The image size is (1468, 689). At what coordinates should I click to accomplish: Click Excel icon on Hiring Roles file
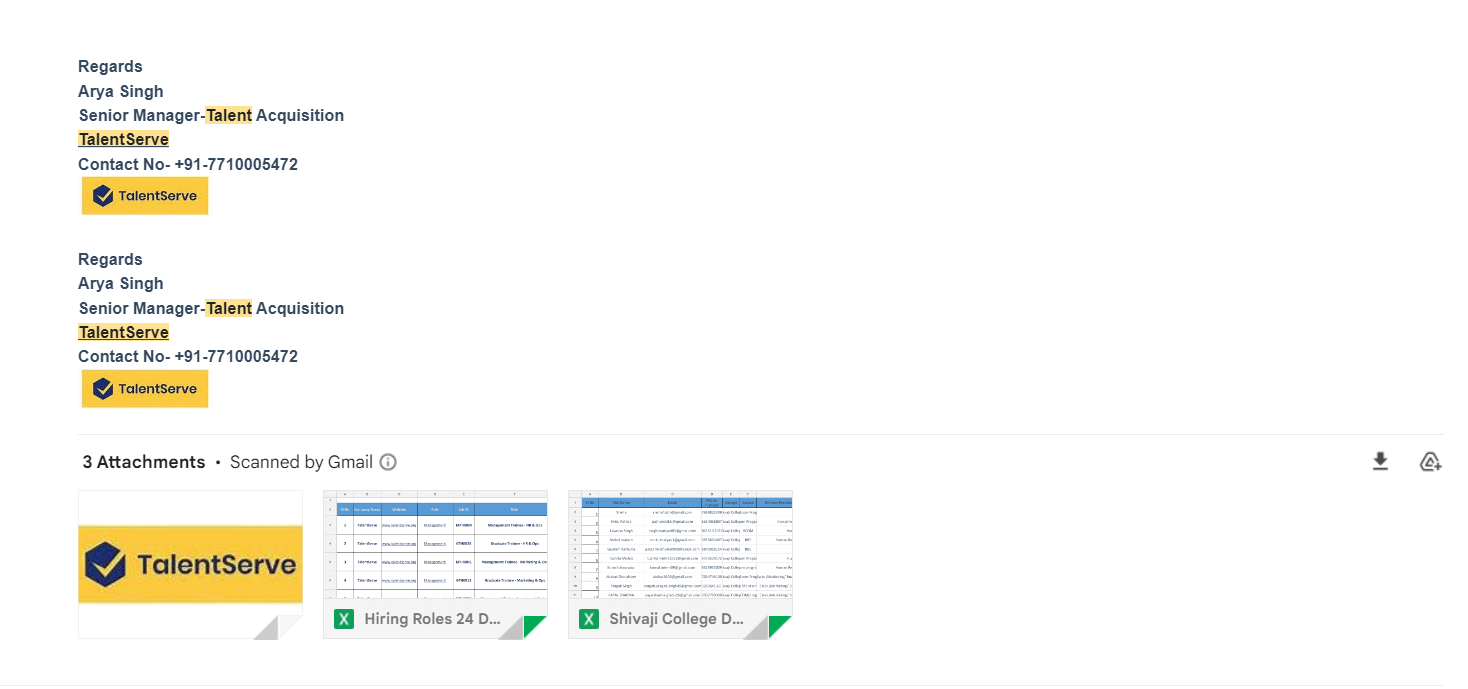click(x=344, y=619)
